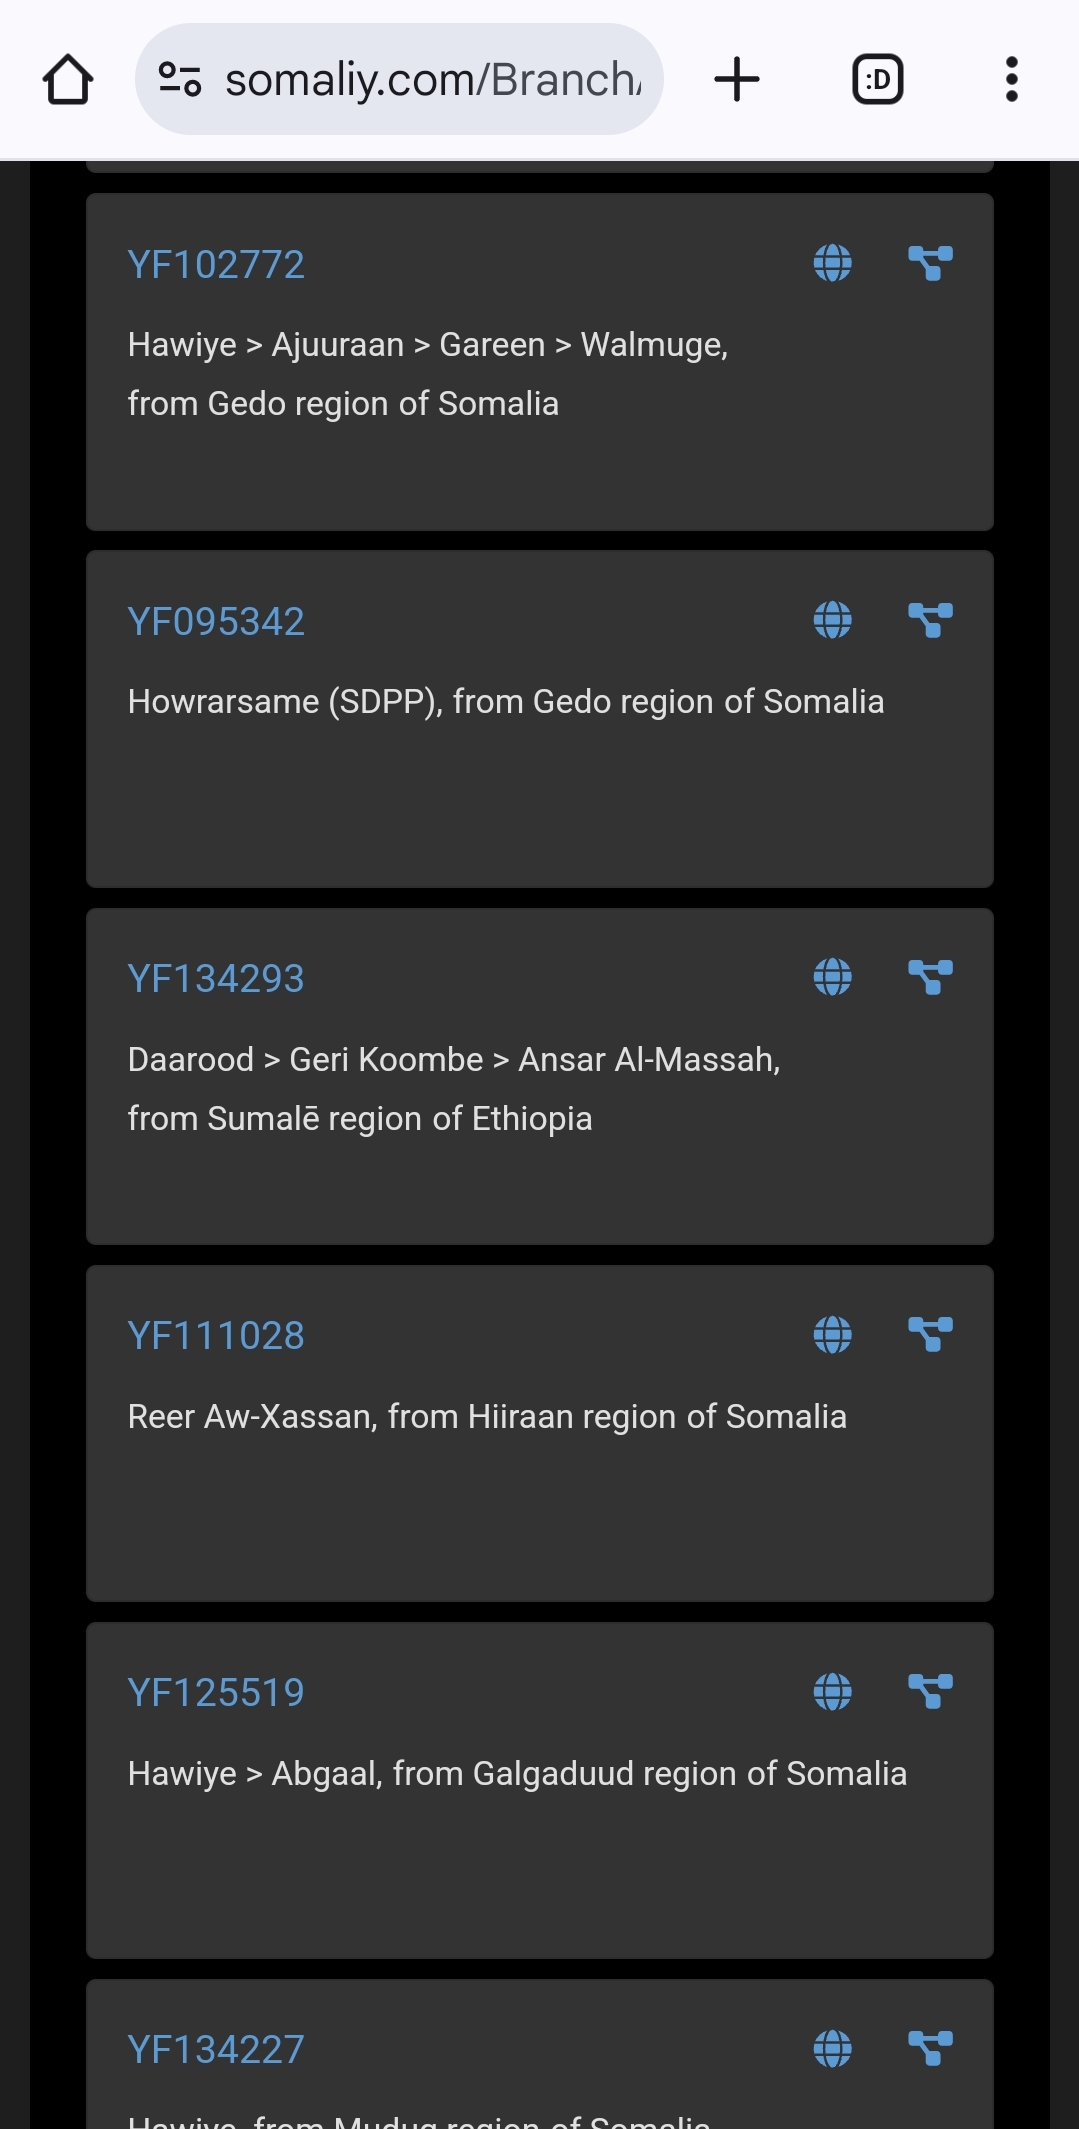This screenshot has height=2129, width=1079.
Task: Open the YF134293 link
Action: coord(216,979)
